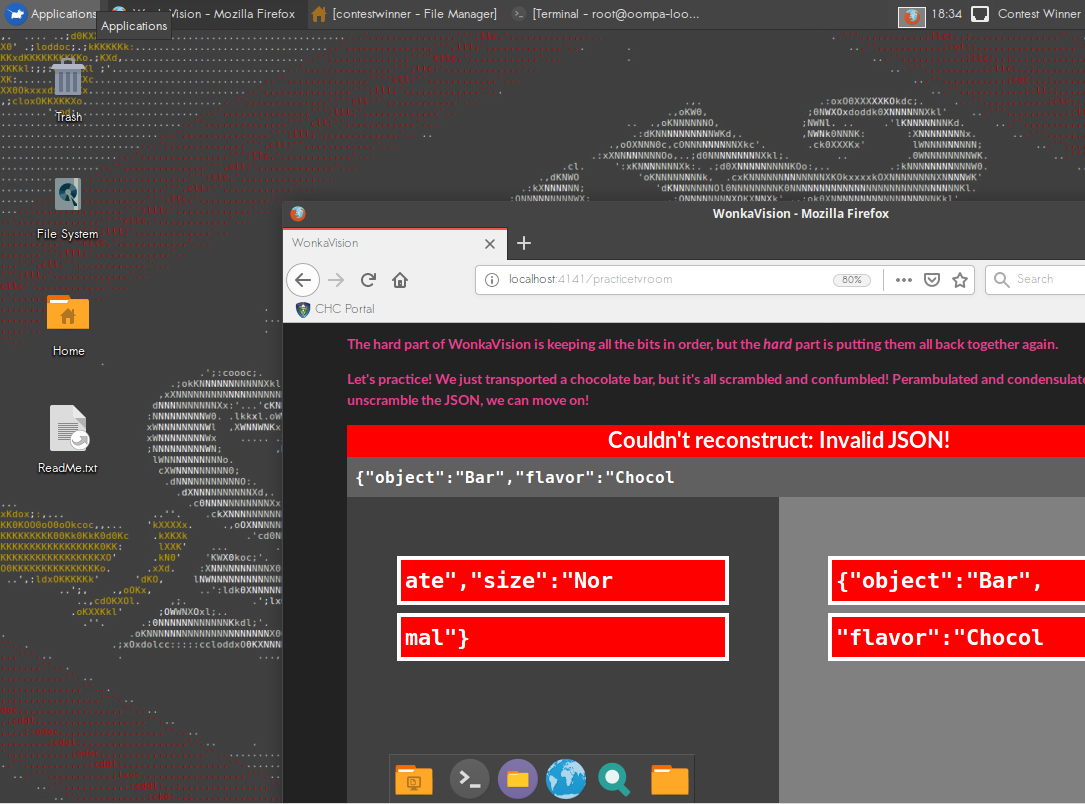Image resolution: width=1085 pixels, height=804 pixels.
Task: Open the Applications menu
Action: pyautogui.click(x=51, y=14)
